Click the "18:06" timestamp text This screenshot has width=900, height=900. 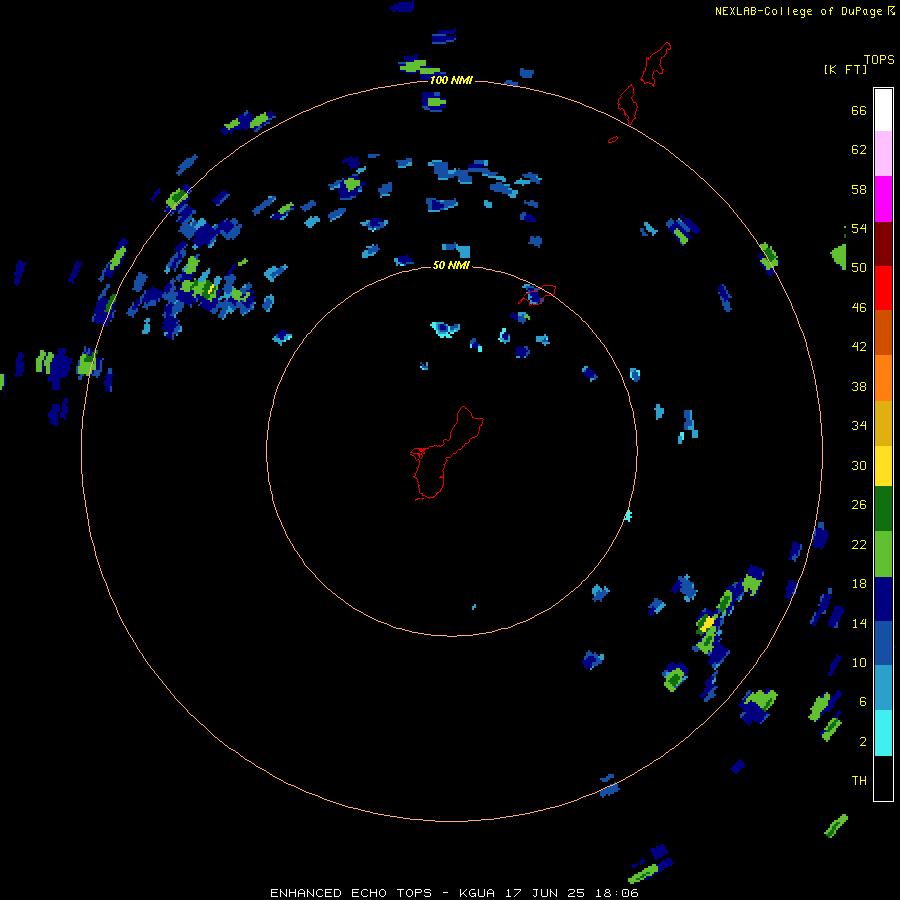coord(616,893)
